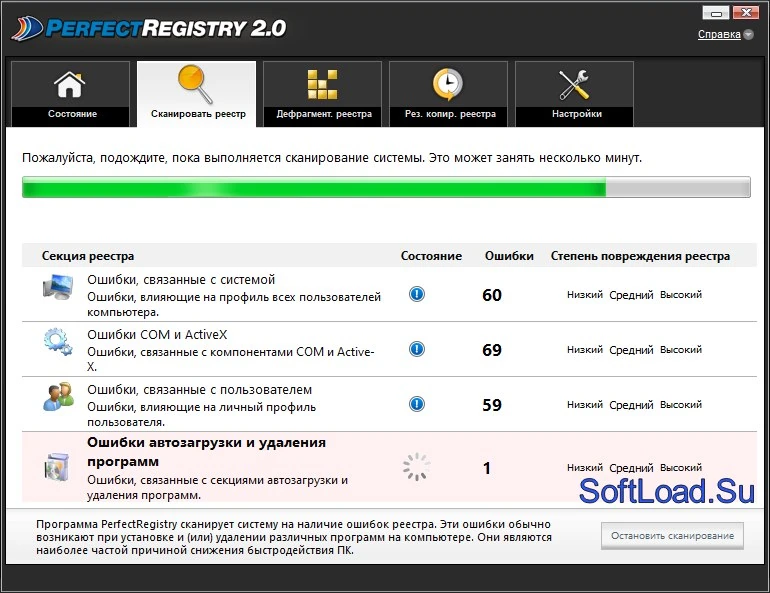The image size is (770, 593).
Task: Select row Ошибки автозагрузки и удаления программ
Action: 389,467
